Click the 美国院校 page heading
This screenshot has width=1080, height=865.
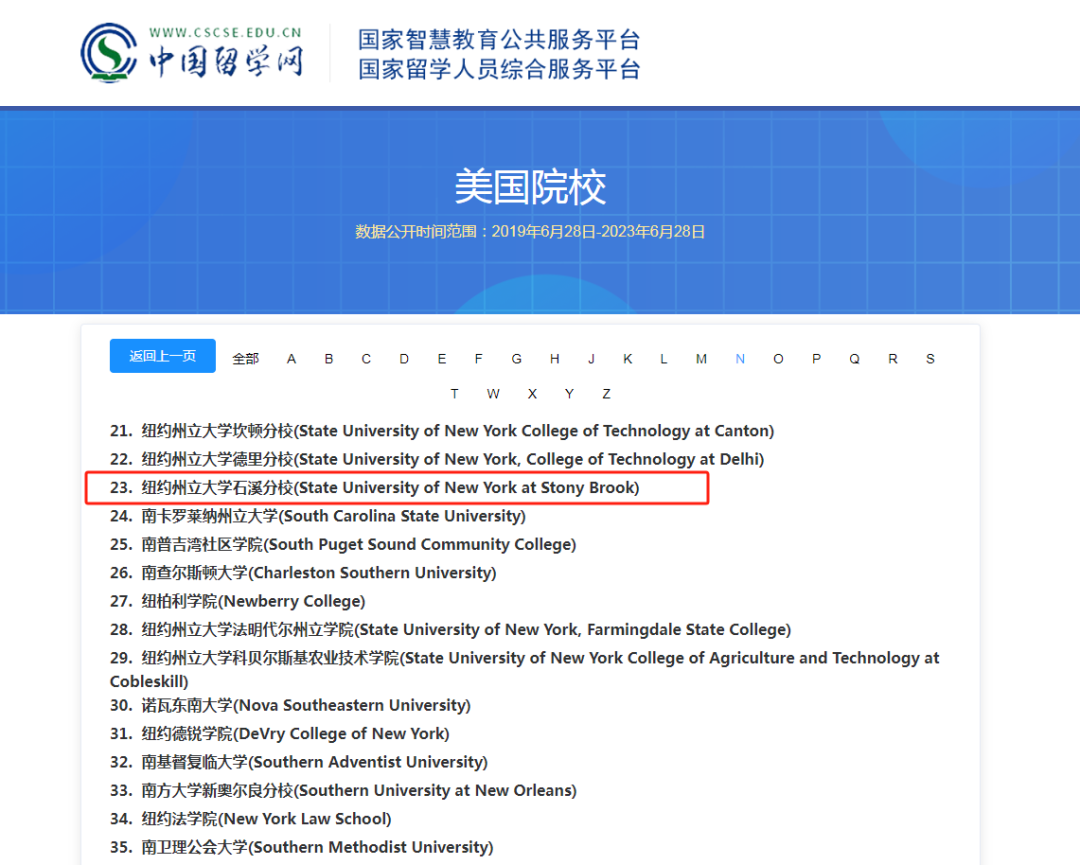pos(530,187)
